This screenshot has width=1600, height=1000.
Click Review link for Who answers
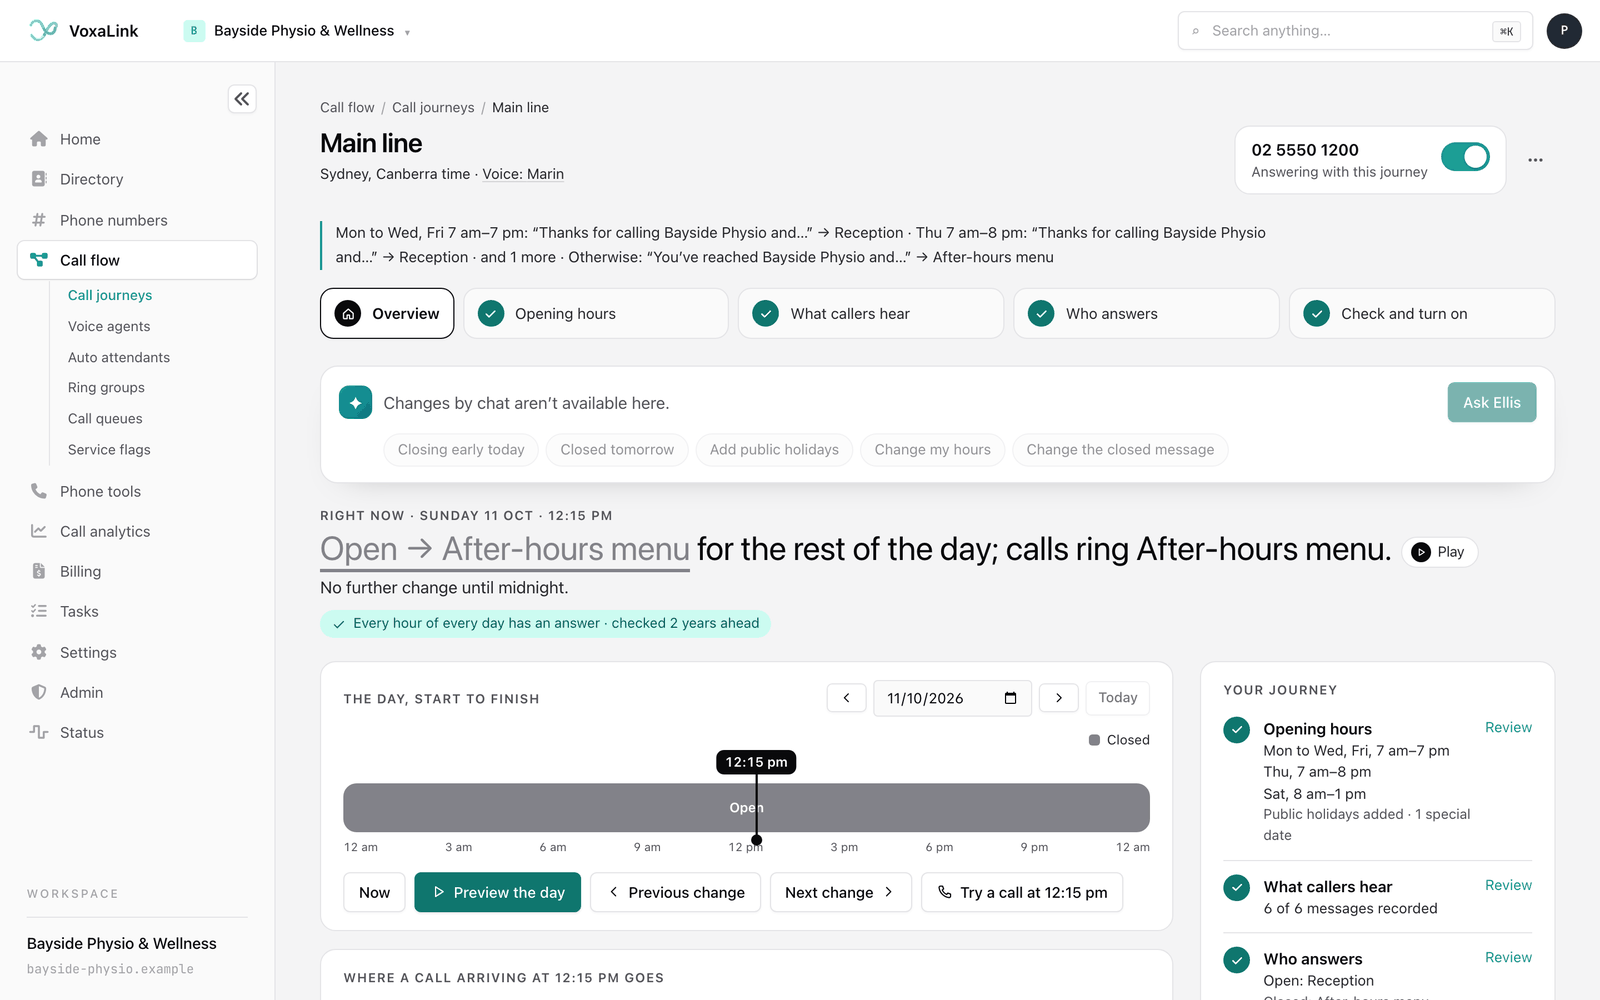pos(1508,958)
